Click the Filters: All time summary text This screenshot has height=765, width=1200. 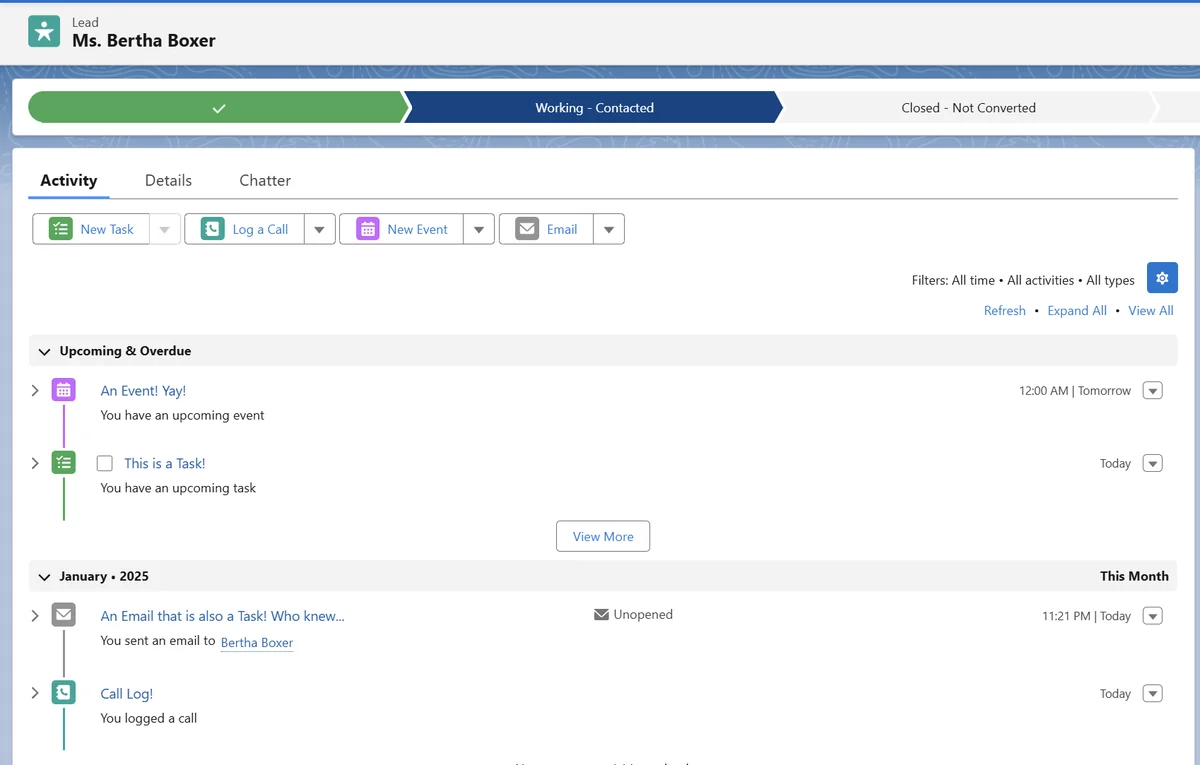coord(1023,280)
